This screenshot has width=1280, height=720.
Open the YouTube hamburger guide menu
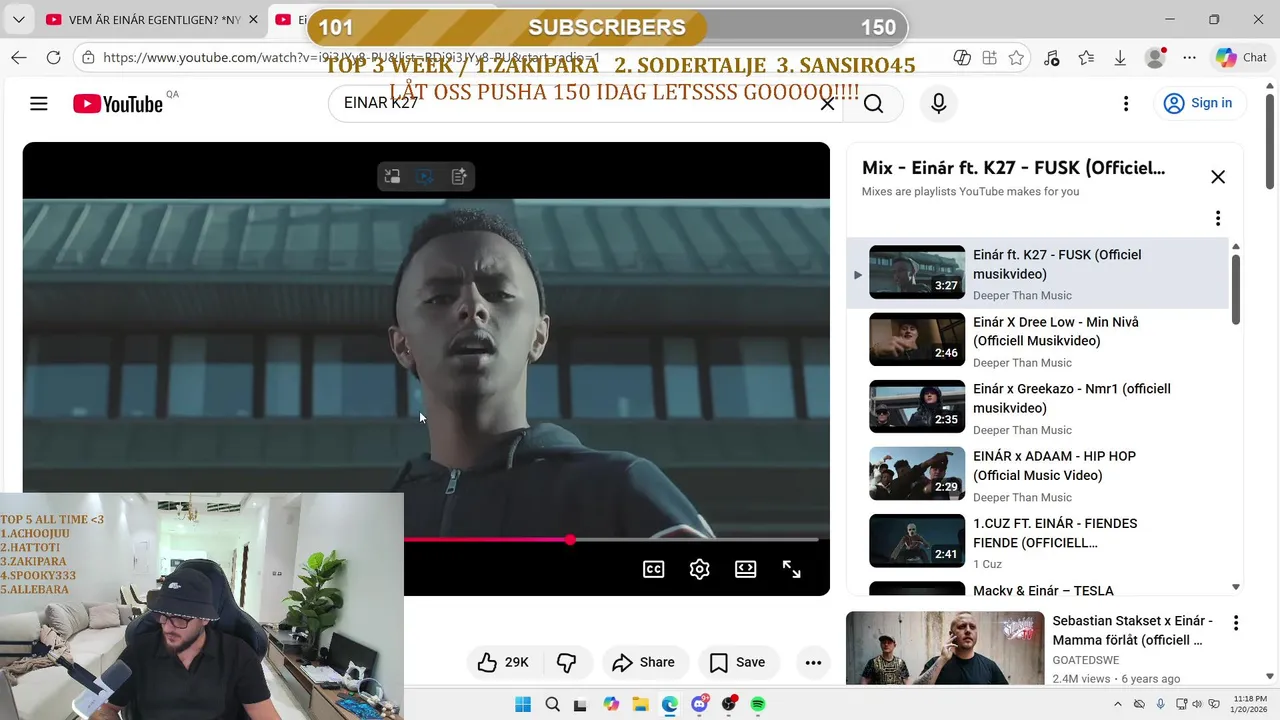39,103
